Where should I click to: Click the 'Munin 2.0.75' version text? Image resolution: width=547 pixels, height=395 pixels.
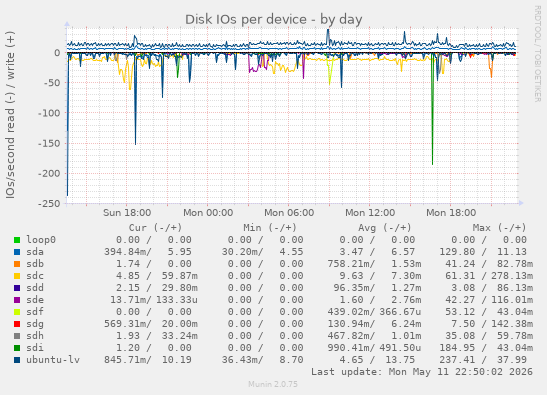273,385
